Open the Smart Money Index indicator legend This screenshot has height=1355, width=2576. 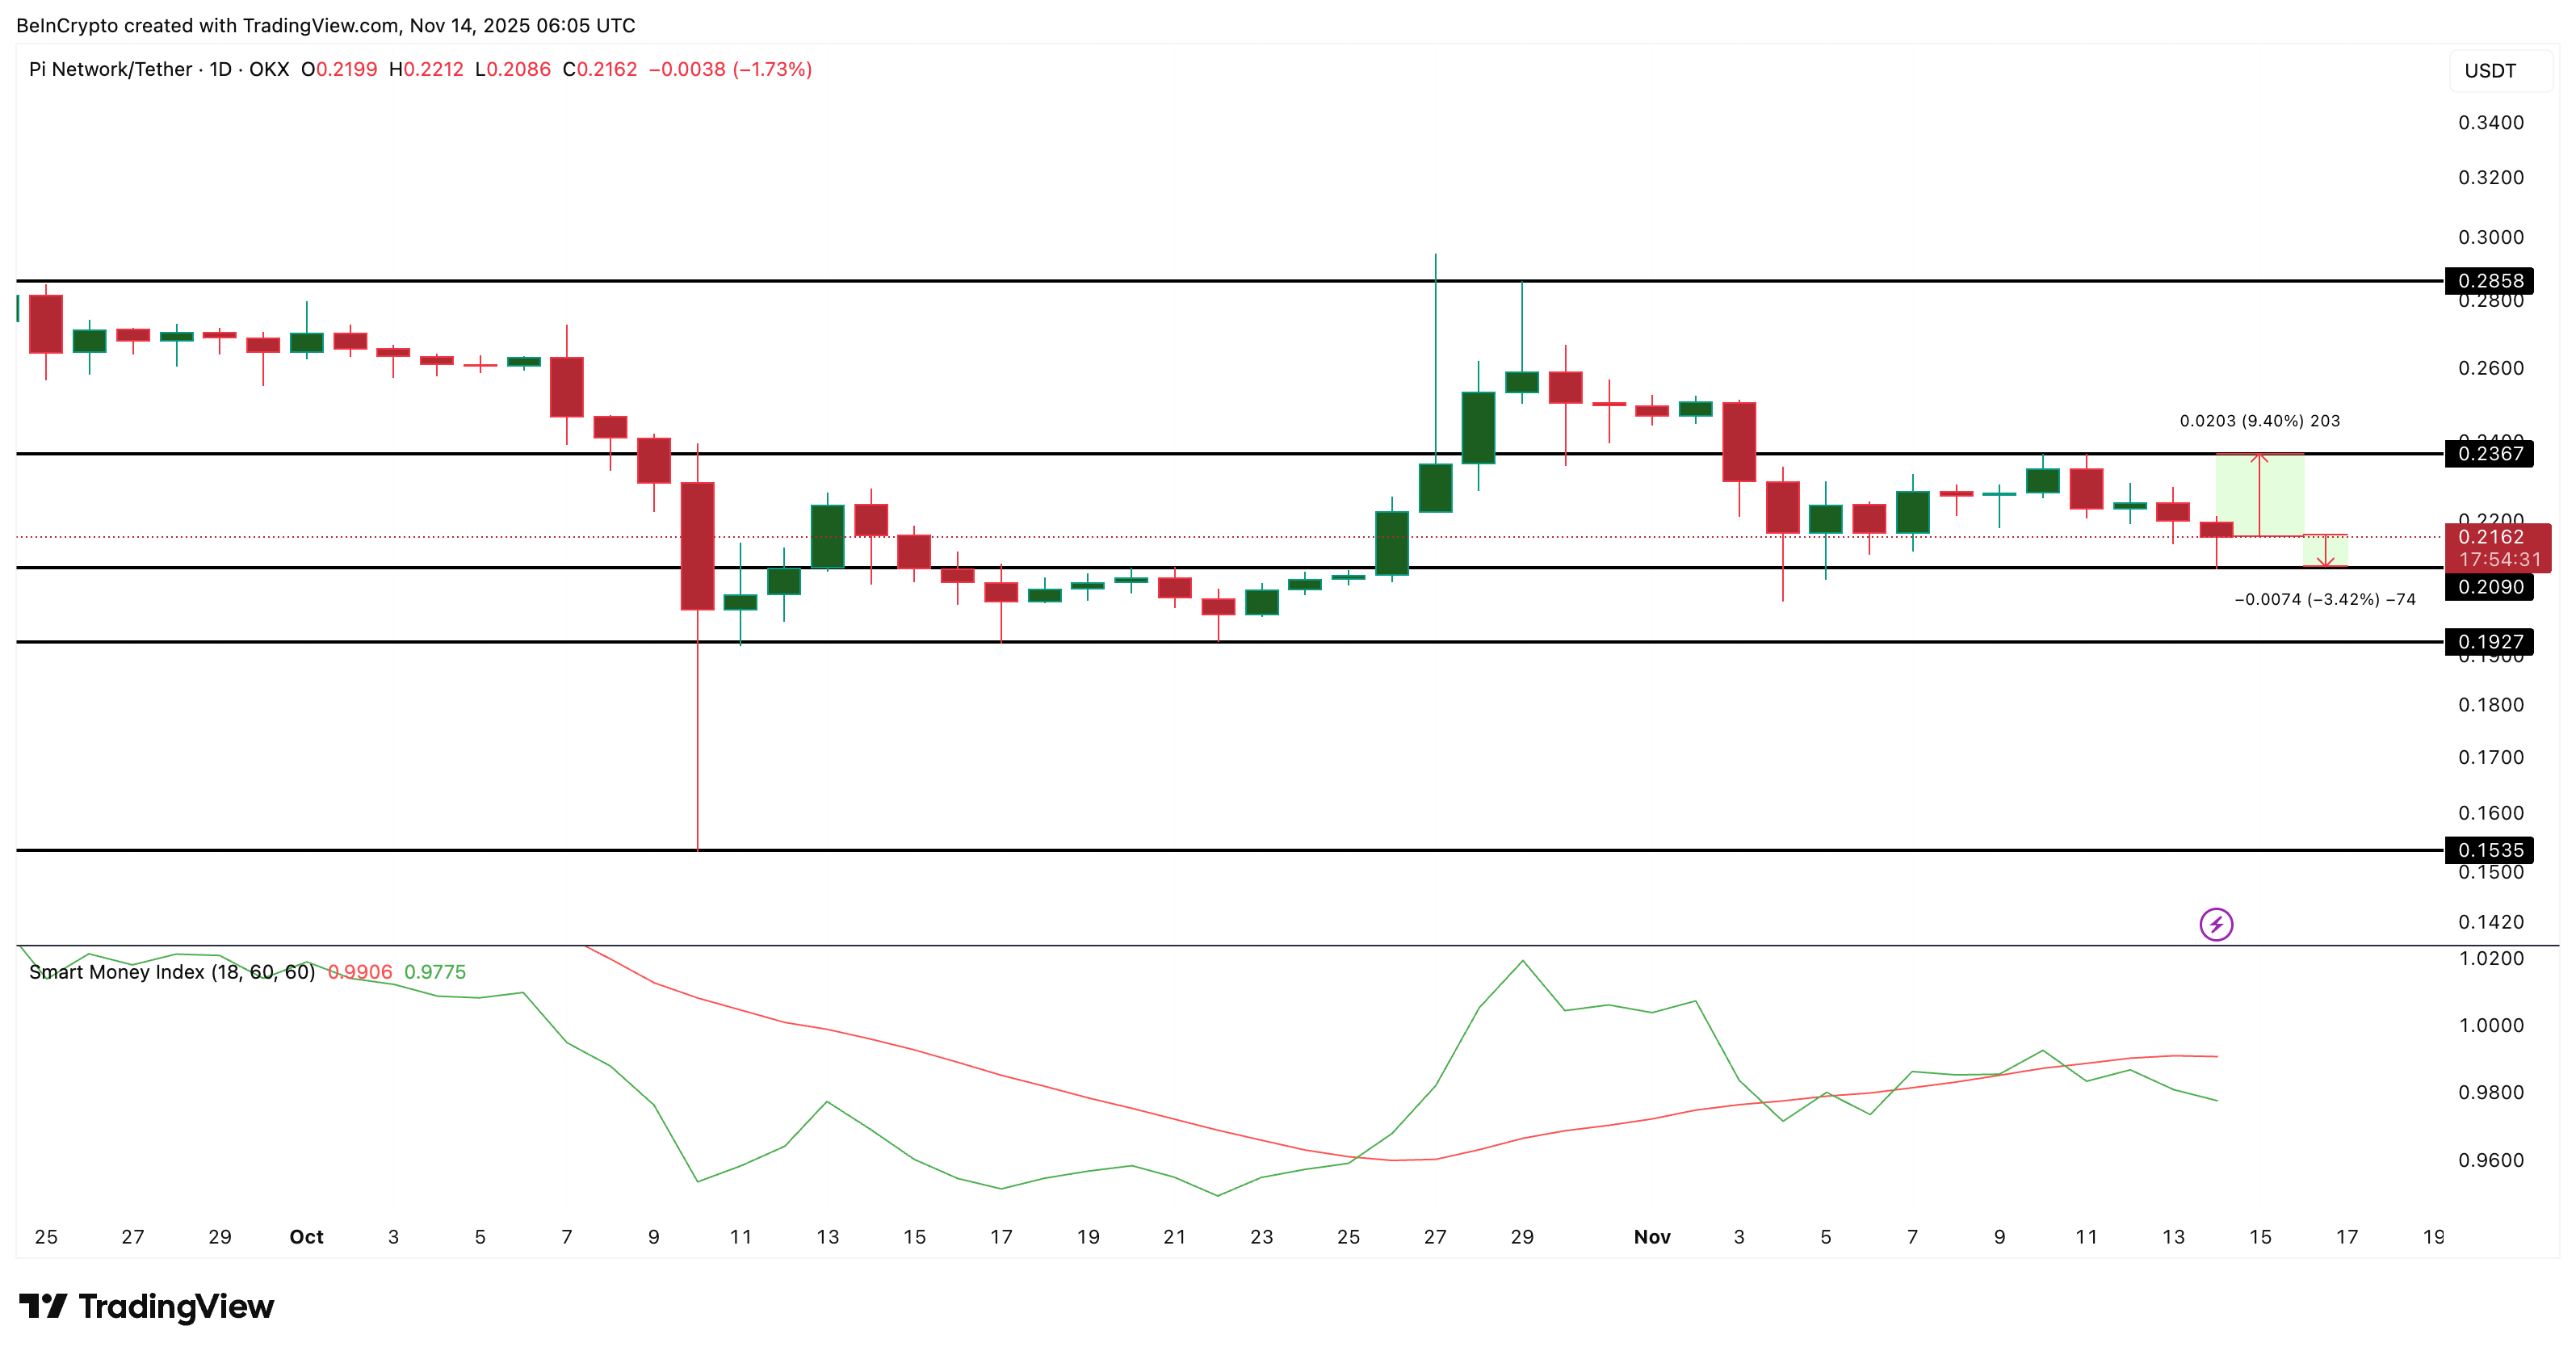[x=171, y=972]
